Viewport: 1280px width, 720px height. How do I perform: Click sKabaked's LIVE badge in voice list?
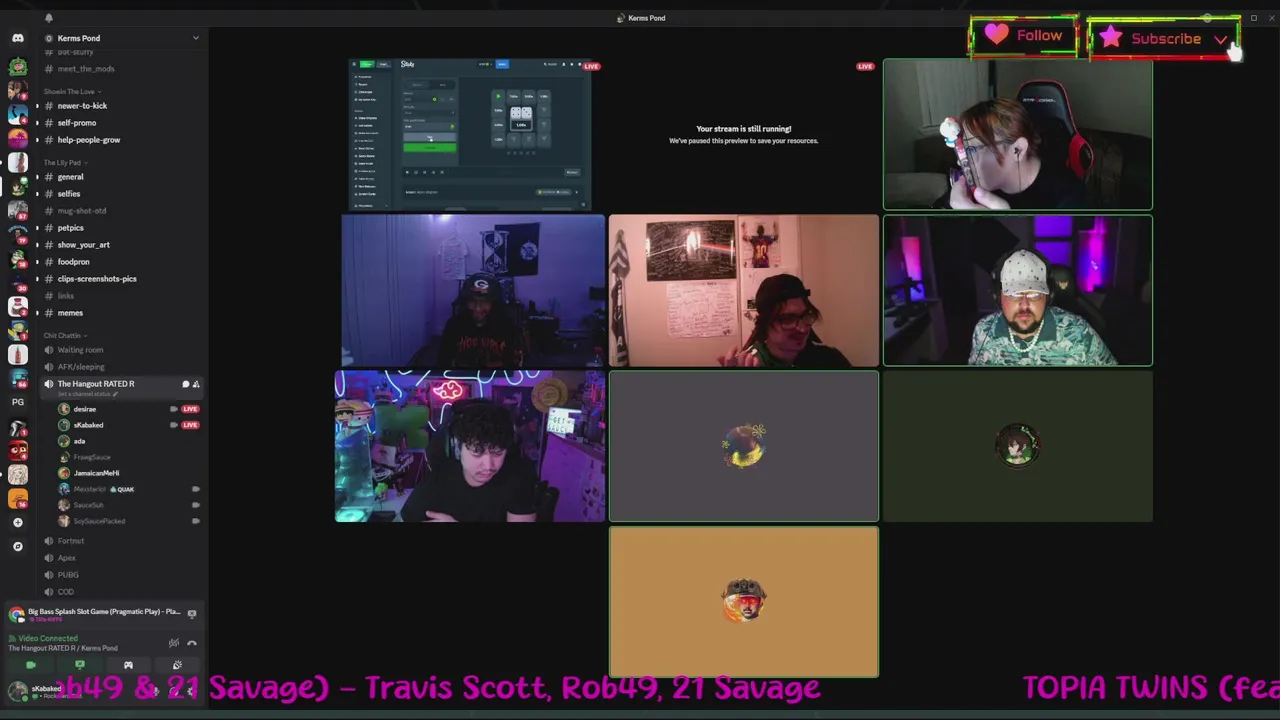[190, 425]
